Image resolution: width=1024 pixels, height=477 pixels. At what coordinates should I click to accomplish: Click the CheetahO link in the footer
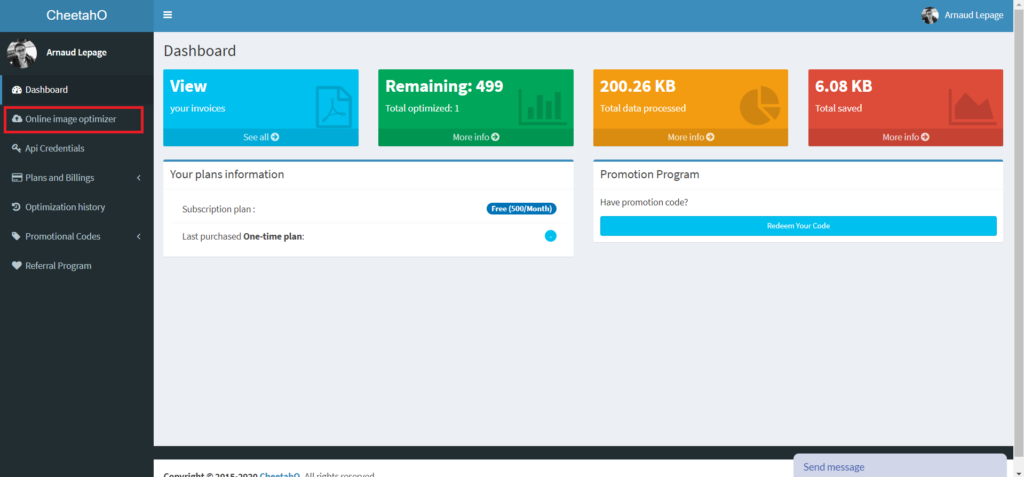tap(280, 474)
